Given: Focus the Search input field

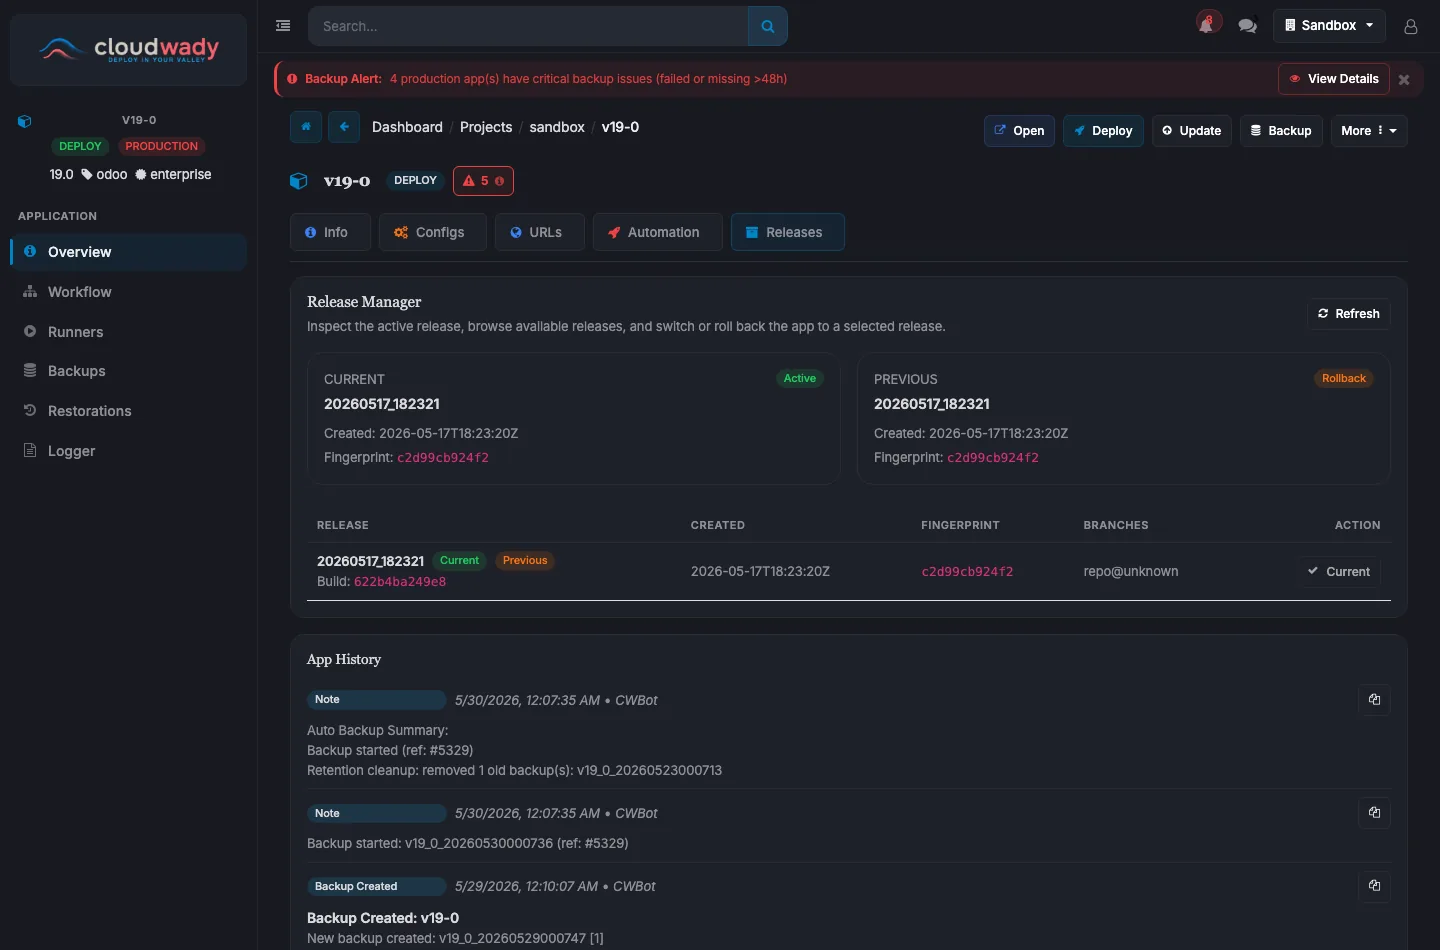Looking at the screenshot, I should coord(528,26).
